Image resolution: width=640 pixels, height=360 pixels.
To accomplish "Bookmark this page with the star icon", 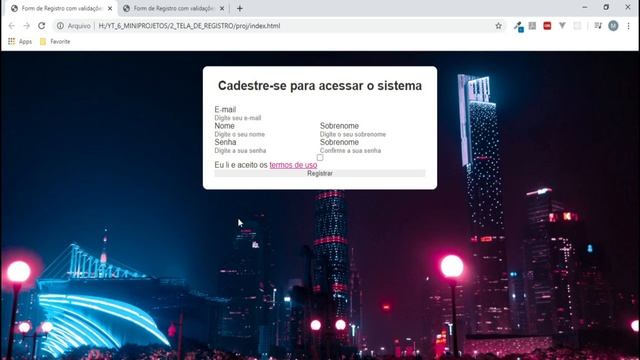I will pos(498,26).
